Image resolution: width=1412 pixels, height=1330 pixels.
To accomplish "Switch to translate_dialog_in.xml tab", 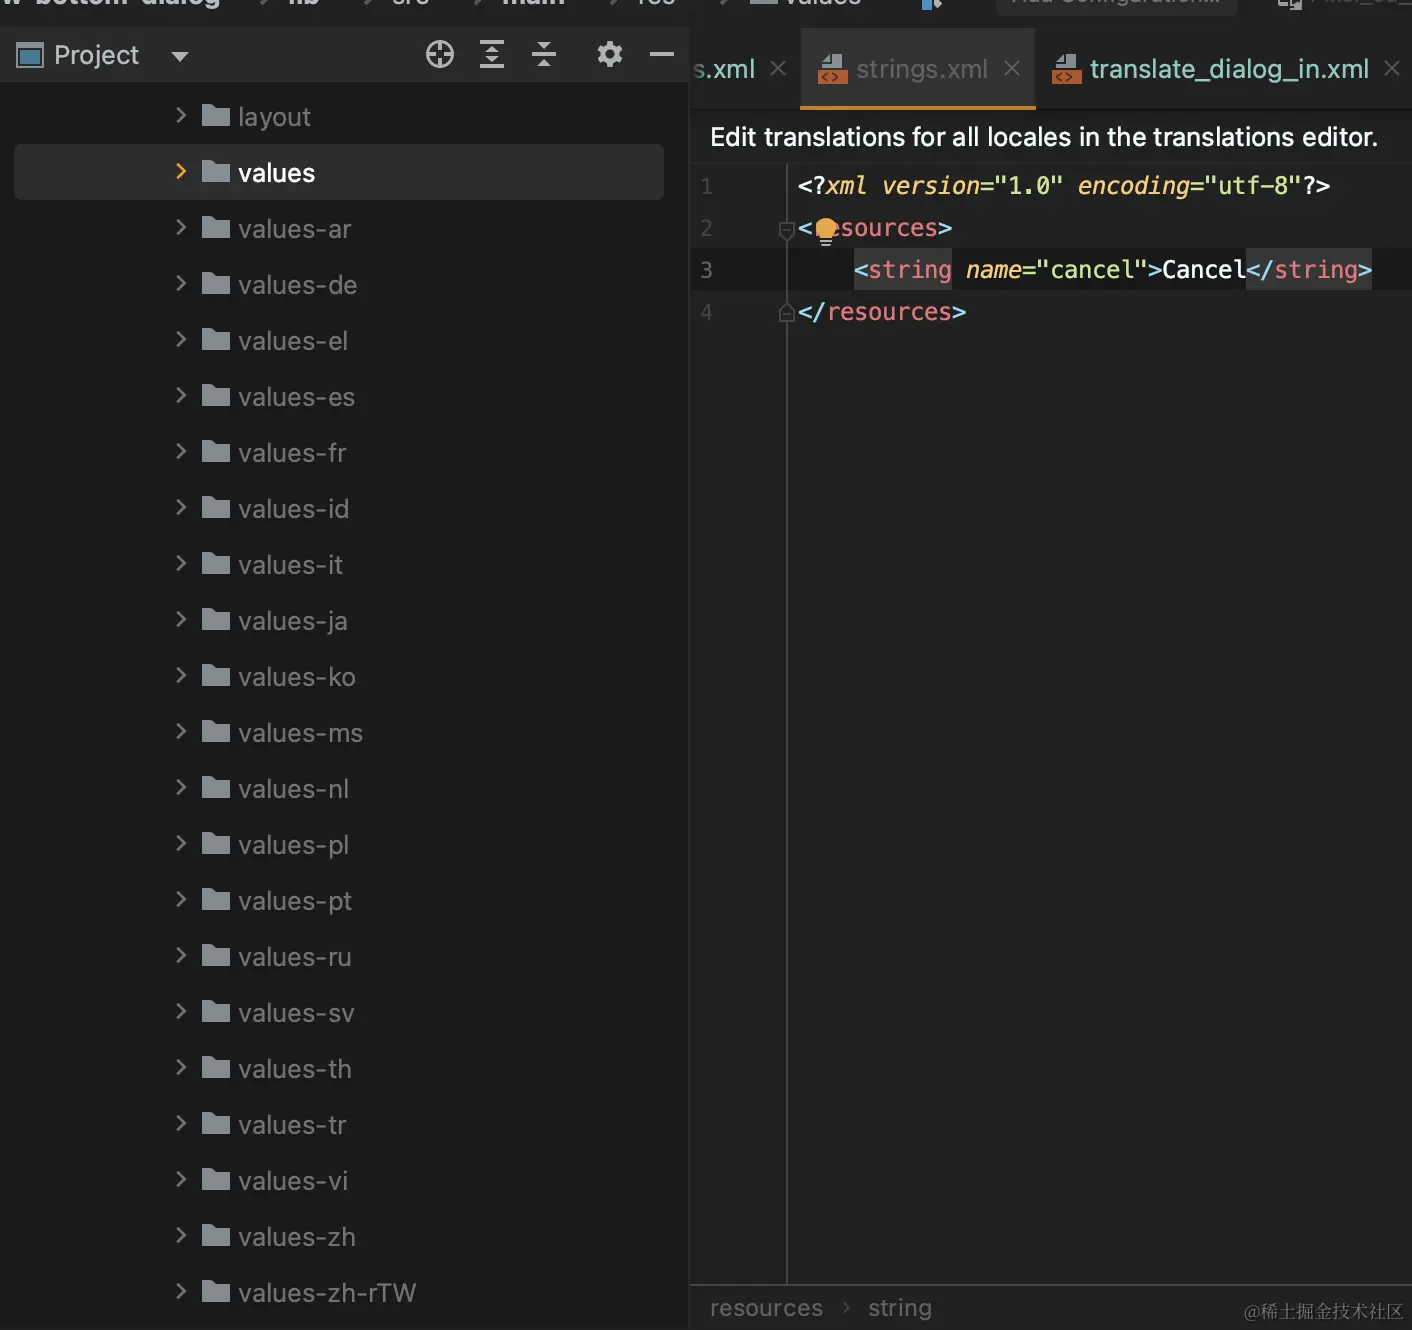I will [x=1228, y=69].
